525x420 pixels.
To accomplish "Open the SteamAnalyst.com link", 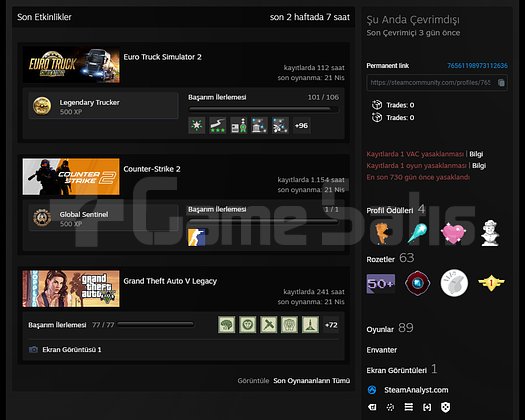I will click(x=416, y=390).
